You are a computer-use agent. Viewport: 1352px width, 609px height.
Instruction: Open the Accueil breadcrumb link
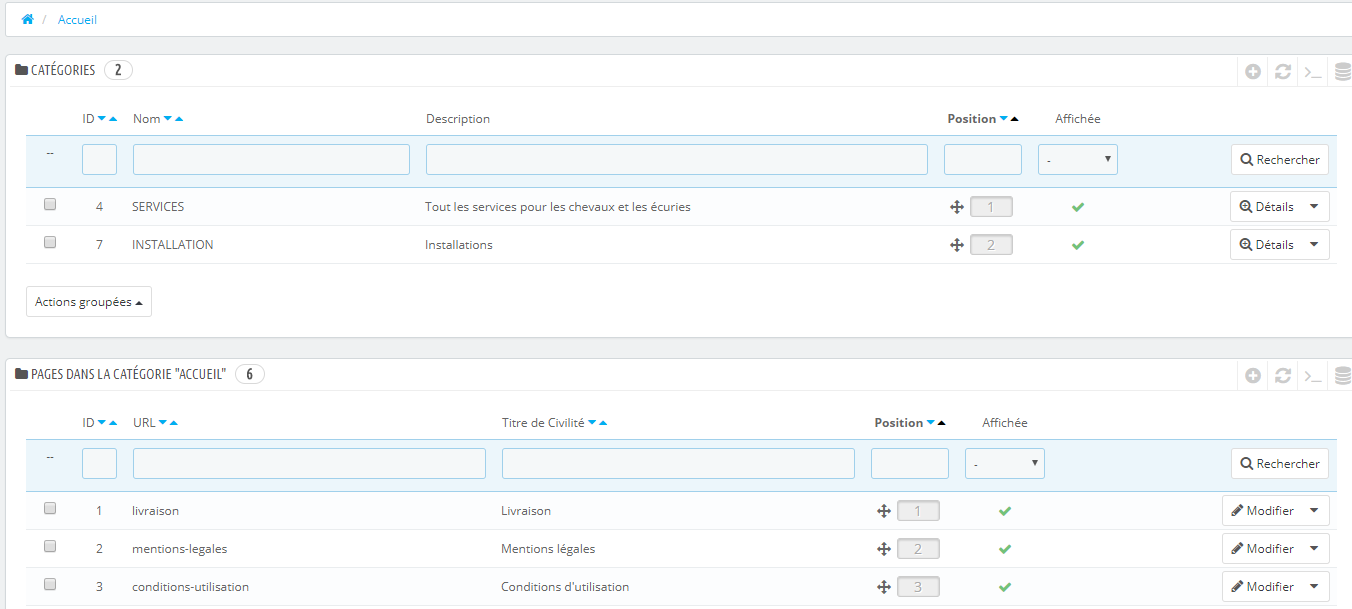tap(77, 20)
